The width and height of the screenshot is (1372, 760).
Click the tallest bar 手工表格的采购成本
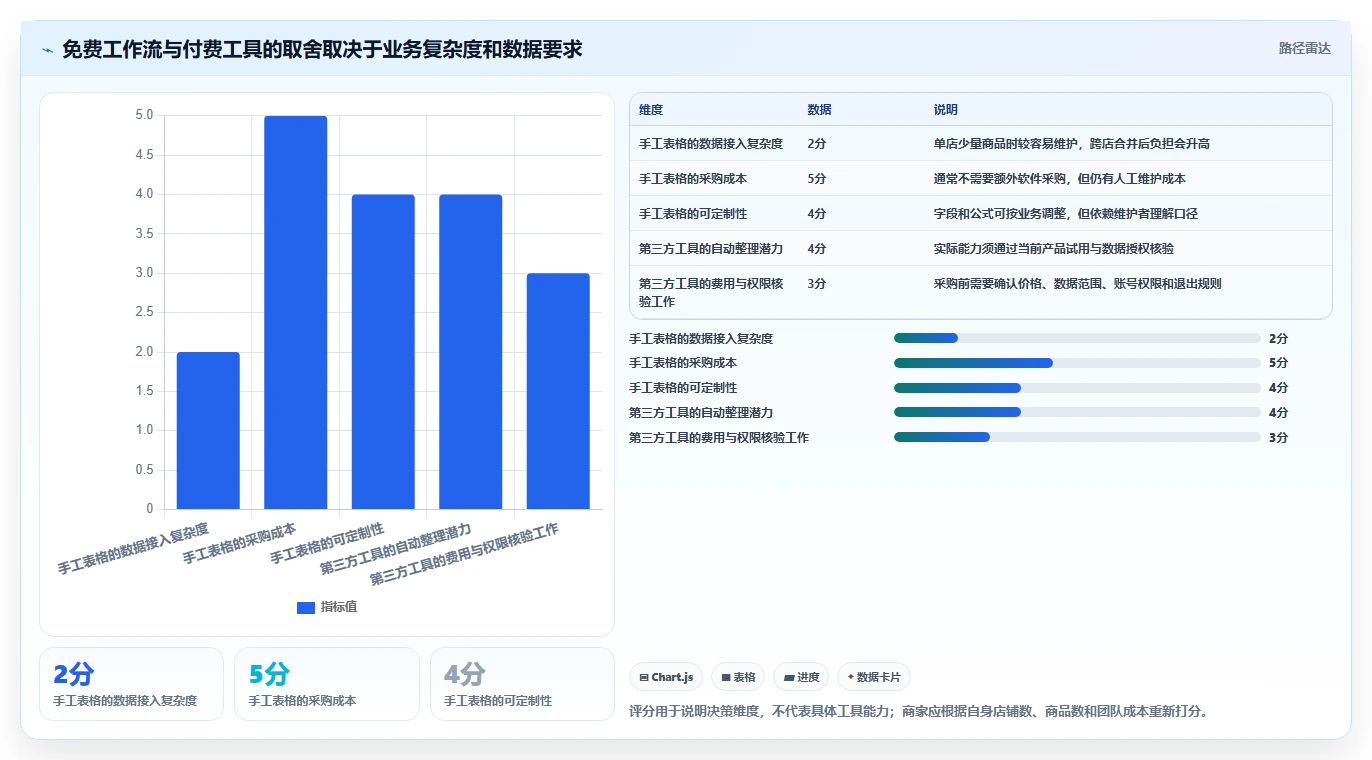(296, 312)
